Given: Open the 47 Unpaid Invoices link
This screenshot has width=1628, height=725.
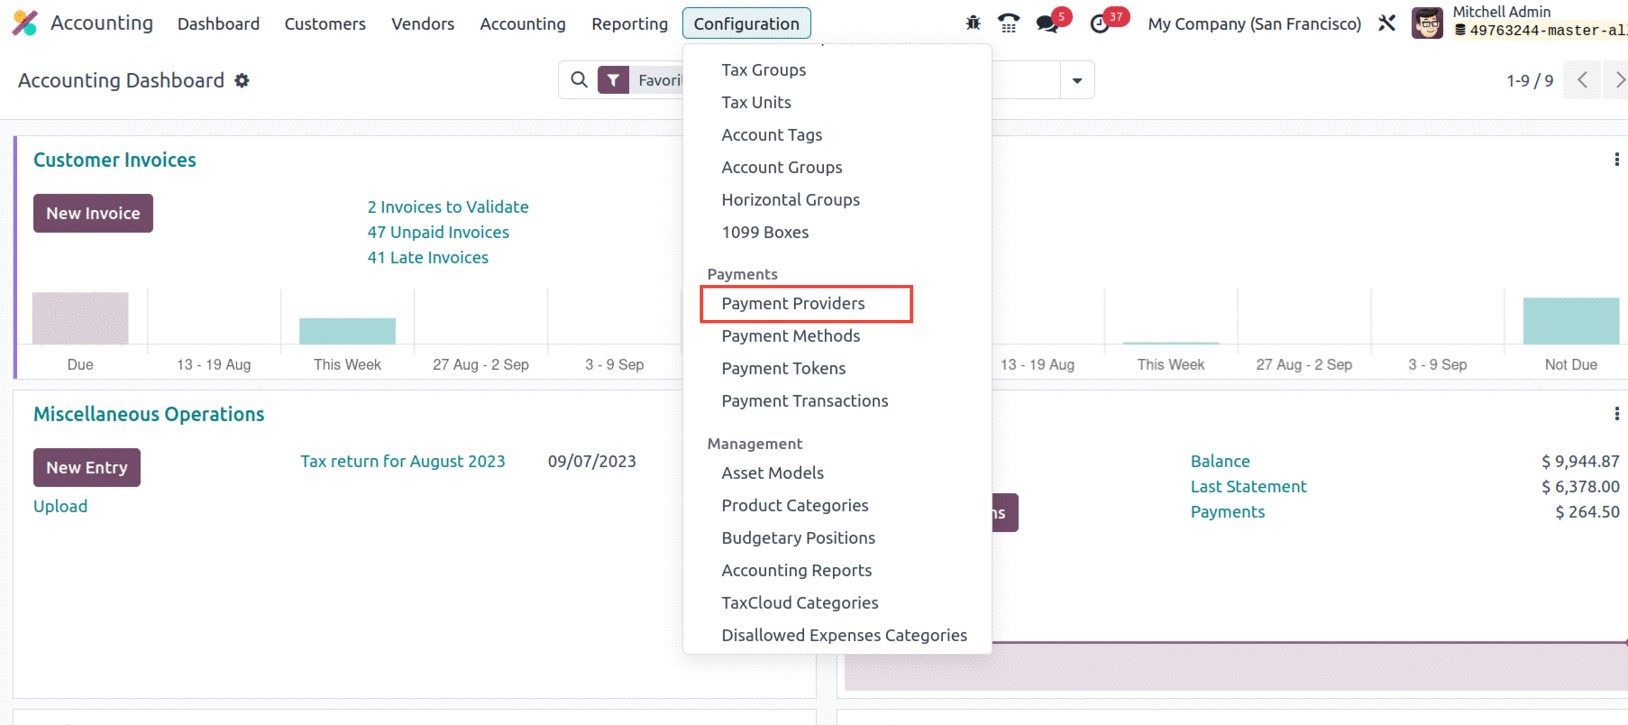Looking at the screenshot, I should point(438,232).
